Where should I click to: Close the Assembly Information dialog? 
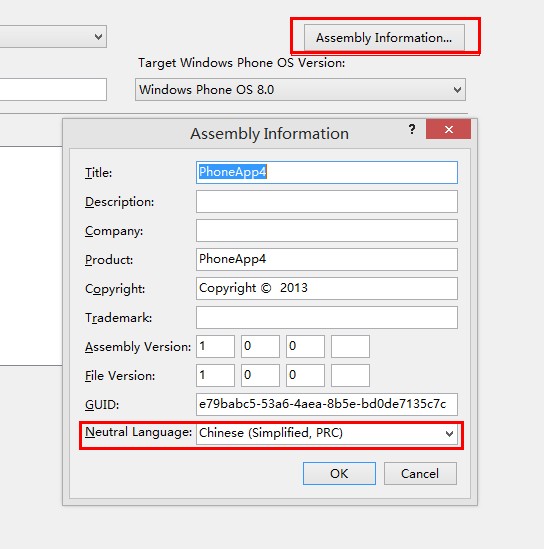coord(448,129)
